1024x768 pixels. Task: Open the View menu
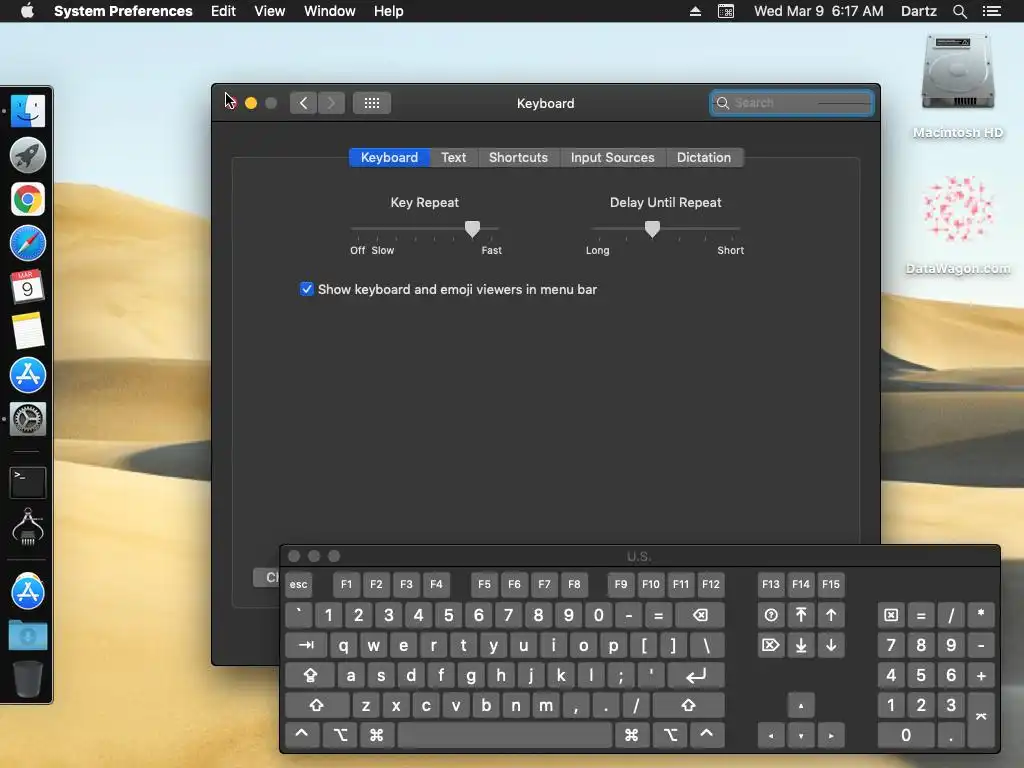pyautogui.click(x=270, y=11)
